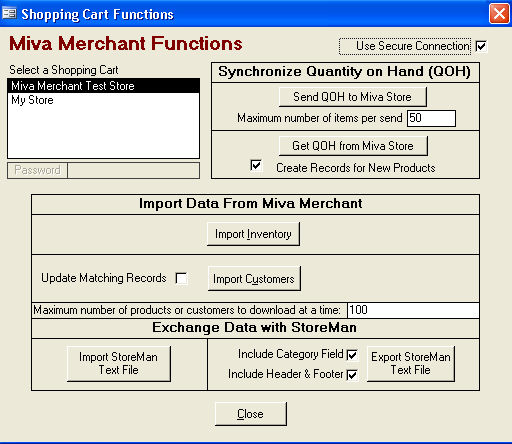Click empty area of shopping cart listbox
Screen dimensions: 512x444
(x=104, y=132)
